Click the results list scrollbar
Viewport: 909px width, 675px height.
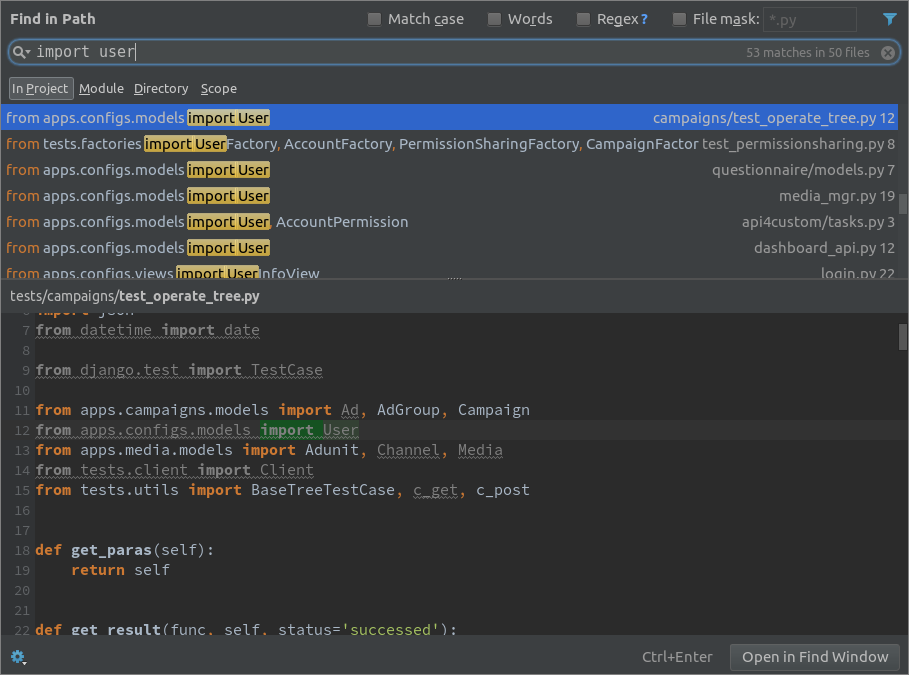tap(903, 203)
